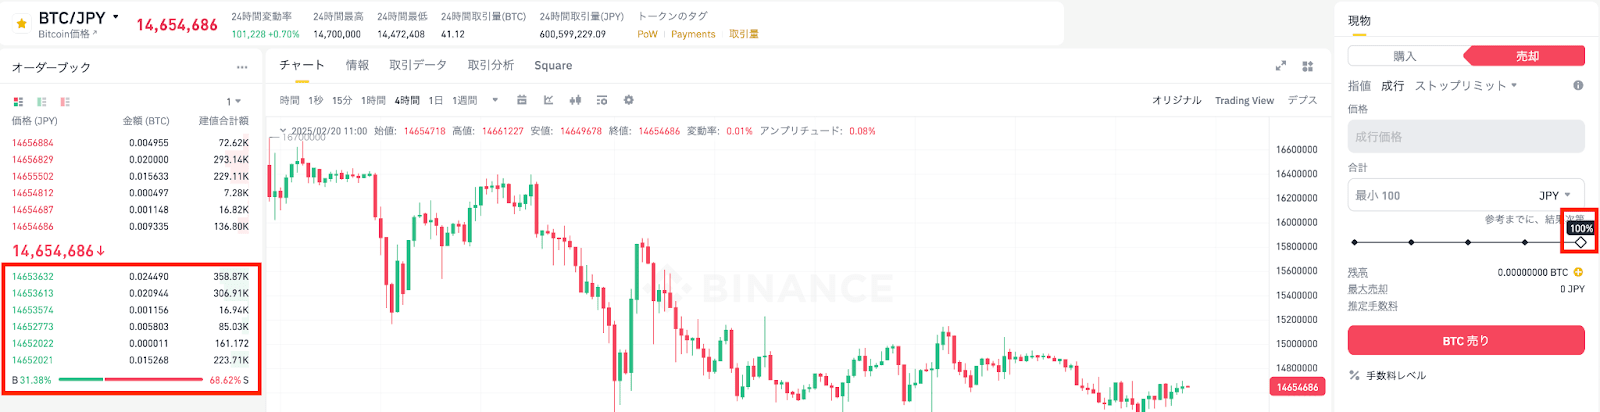1600x412 pixels.
Task: Set amount slider to 100% handle
Action: [1581, 242]
